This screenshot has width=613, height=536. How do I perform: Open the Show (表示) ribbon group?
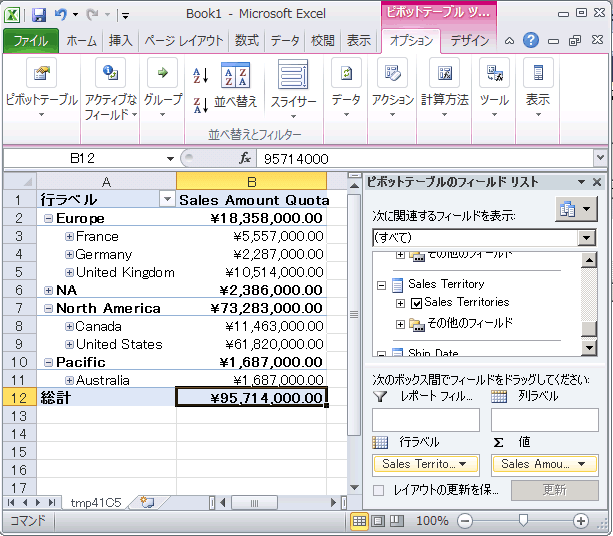(x=538, y=88)
